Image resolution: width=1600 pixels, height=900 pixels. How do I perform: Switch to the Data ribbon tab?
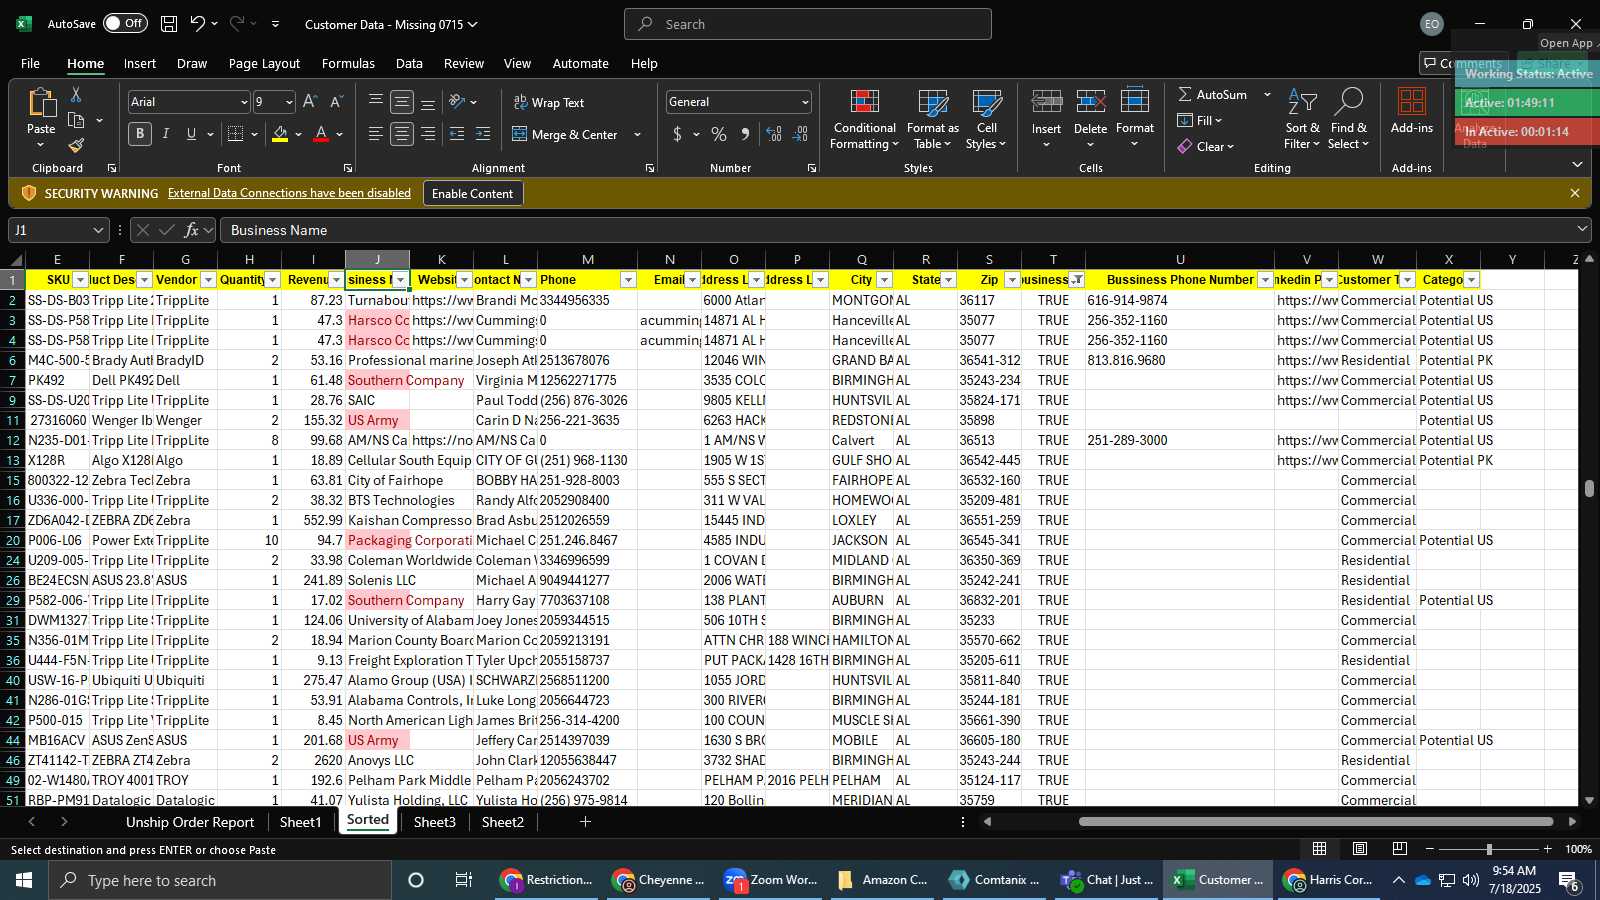click(409, 63)
